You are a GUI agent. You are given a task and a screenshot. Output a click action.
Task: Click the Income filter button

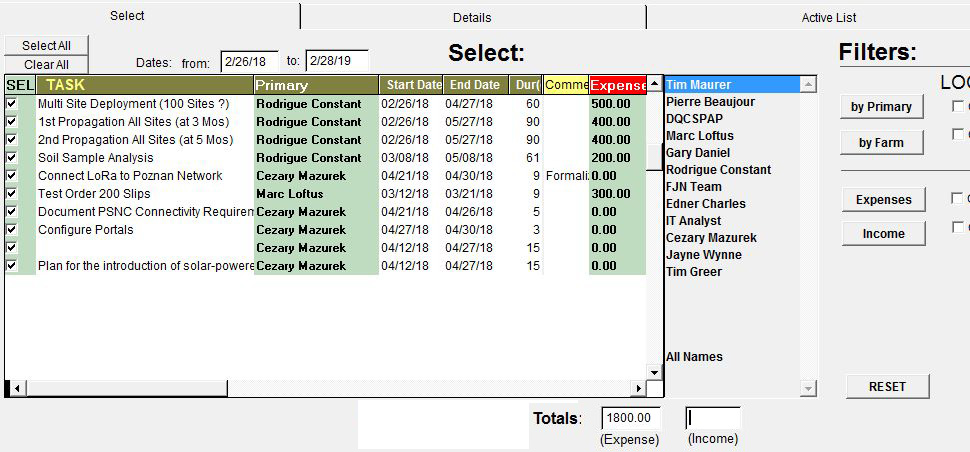882,234
